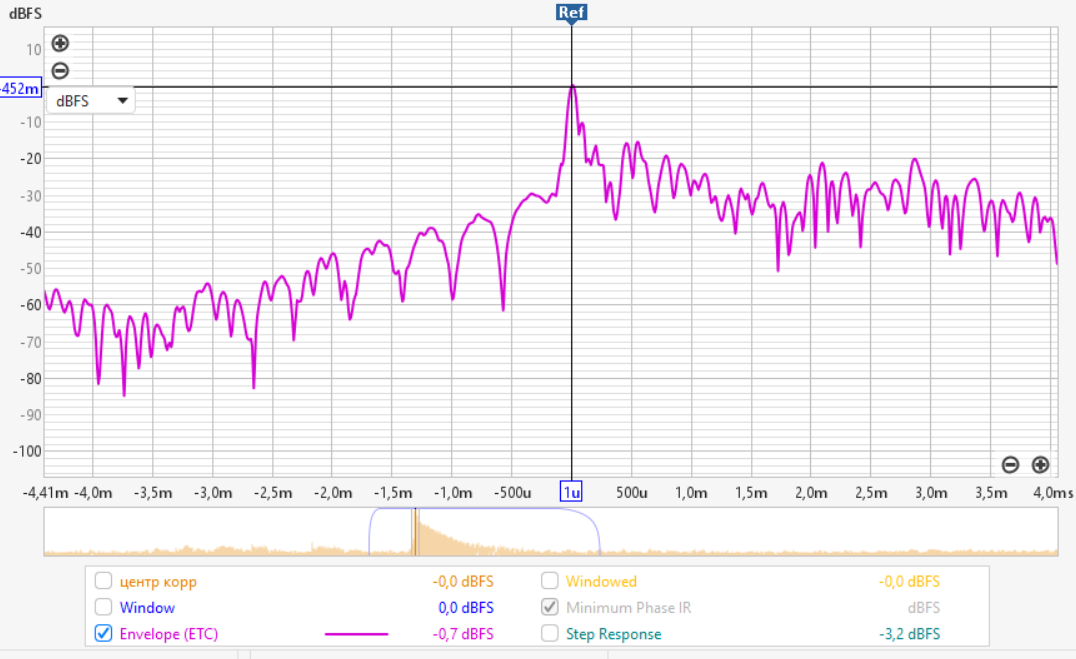The width and height of the screenshot is (1076, 659).
Task: Open the dBFS units dropdown
Action: click(92, 100)
